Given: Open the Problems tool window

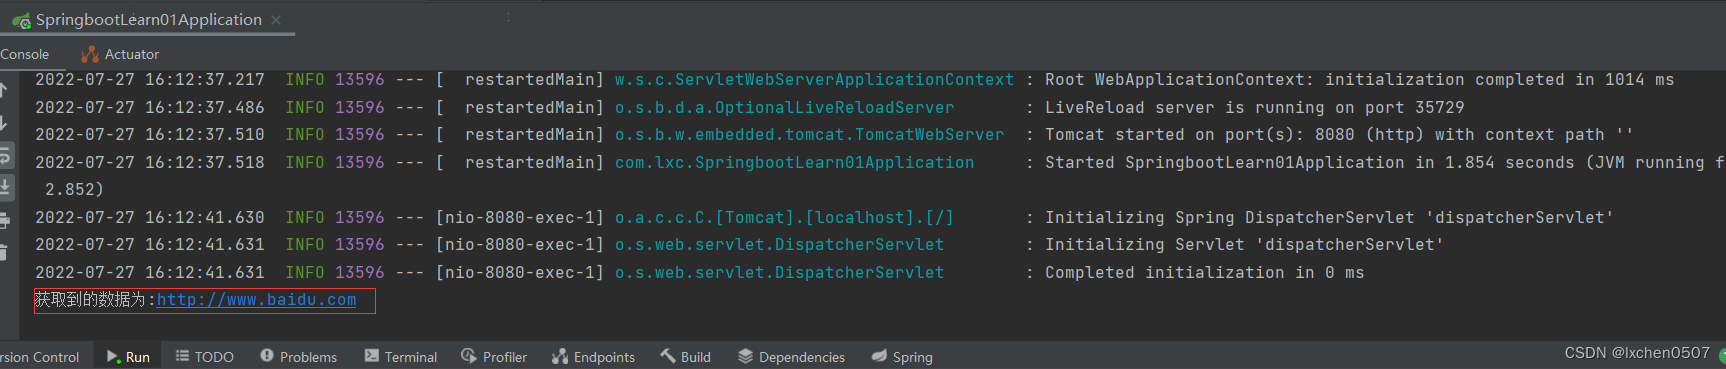Looking at the screenshot, I should point(298,357).
